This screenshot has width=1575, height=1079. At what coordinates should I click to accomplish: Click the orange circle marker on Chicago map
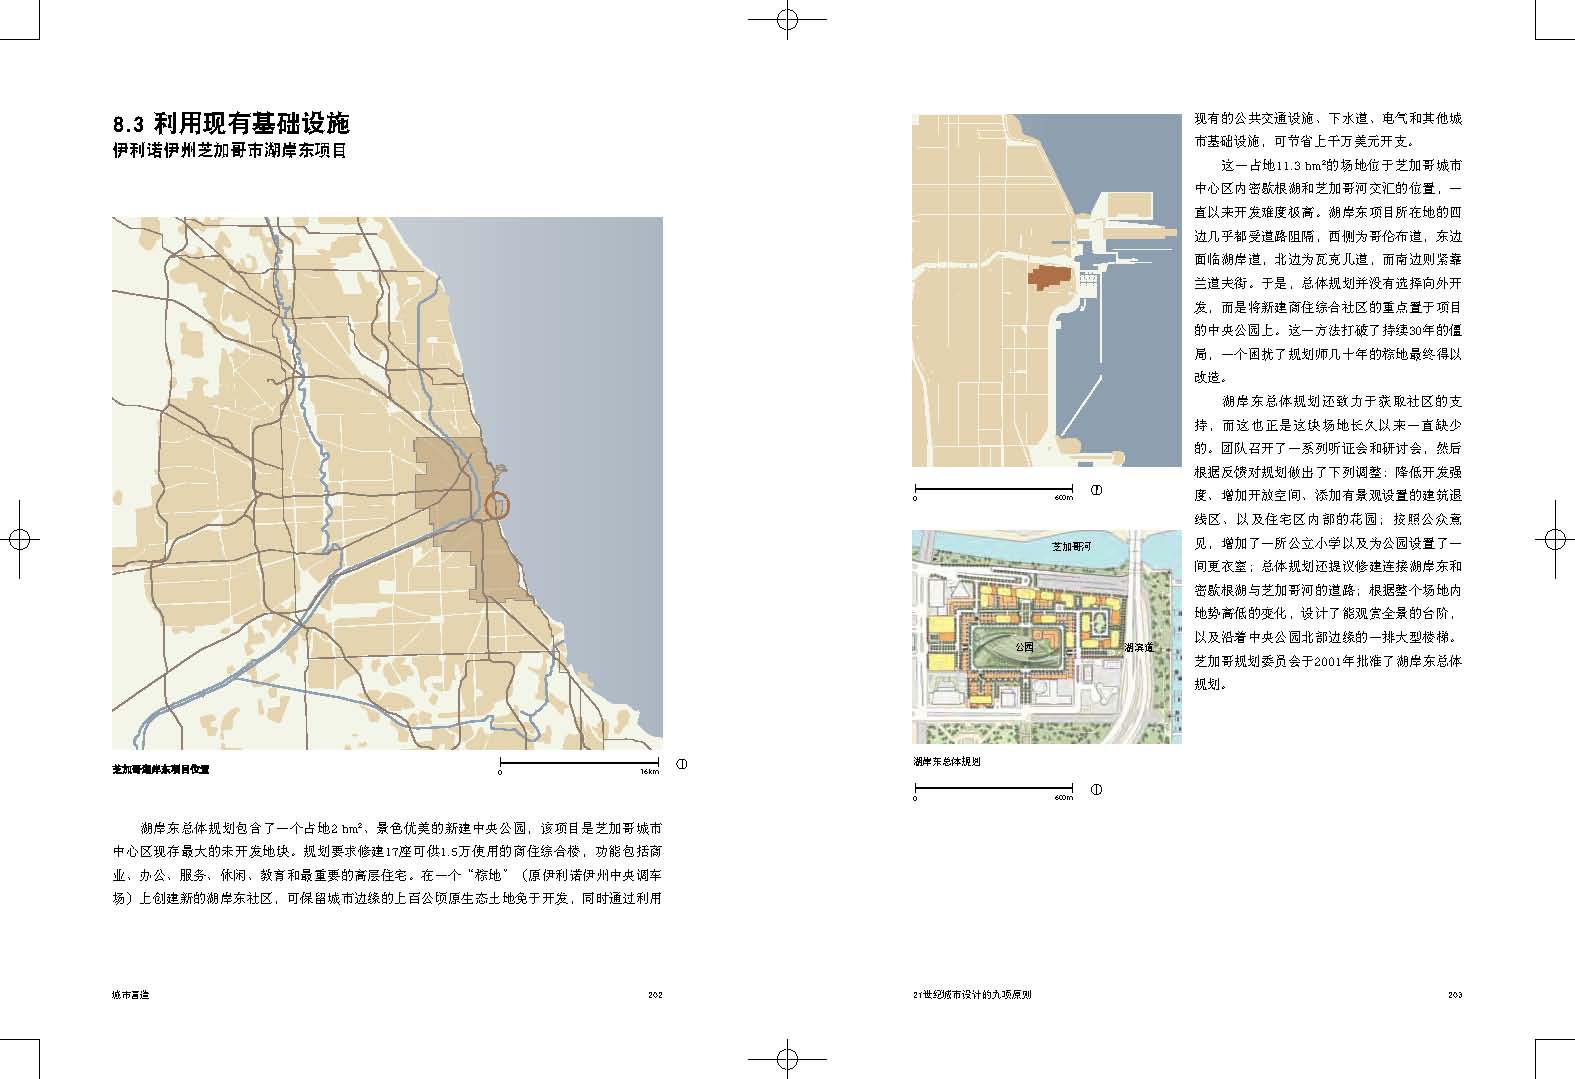497,505
